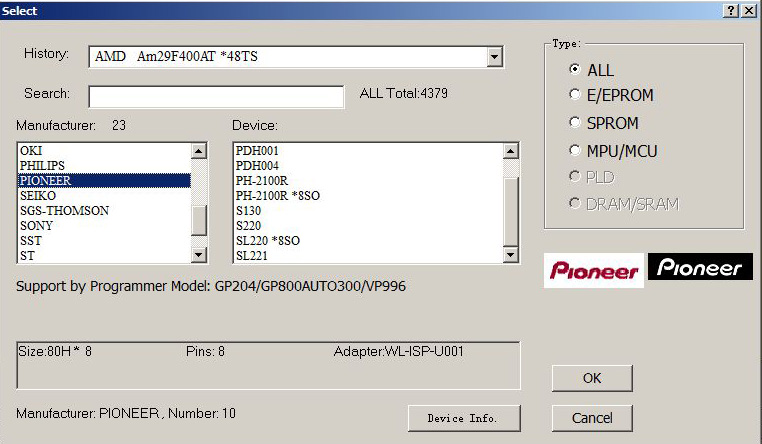
Task: Select the E/EPROM type option
Action: click(575, 94)
